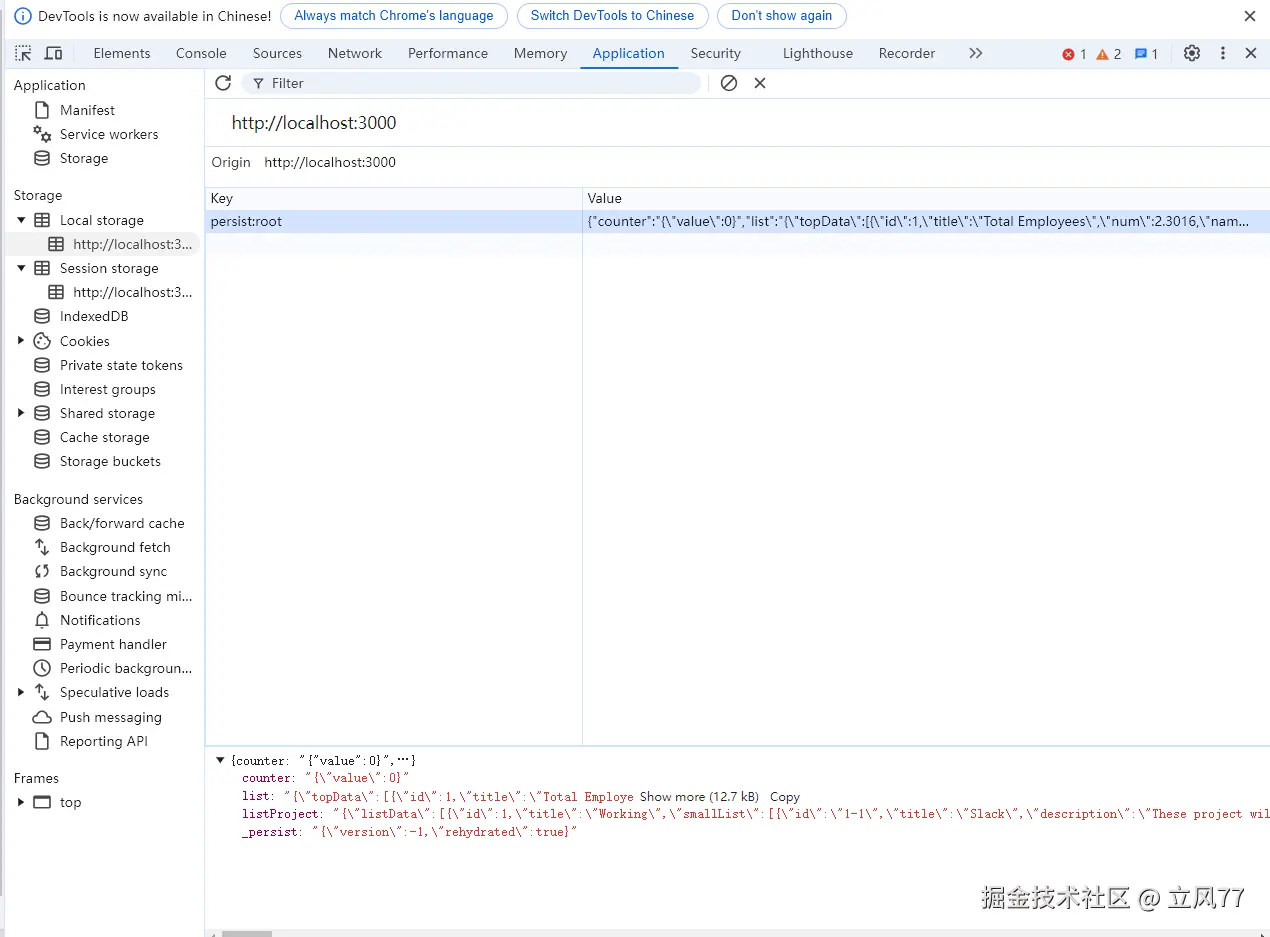Refresh the storage view
Viewport: 1270px width, 937px height.
[x=223, y=83]
